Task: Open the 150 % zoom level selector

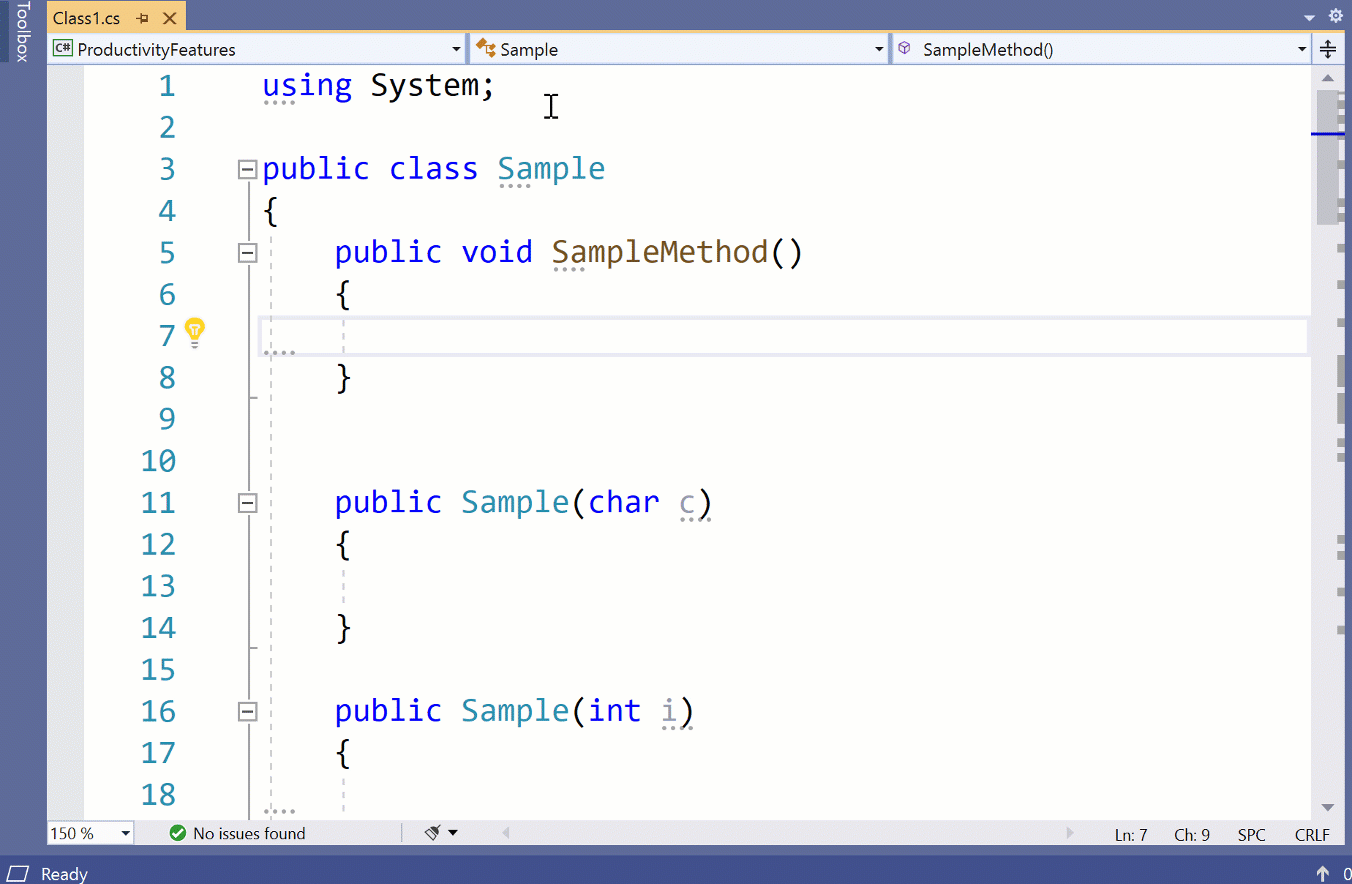Action: [89, 832]
